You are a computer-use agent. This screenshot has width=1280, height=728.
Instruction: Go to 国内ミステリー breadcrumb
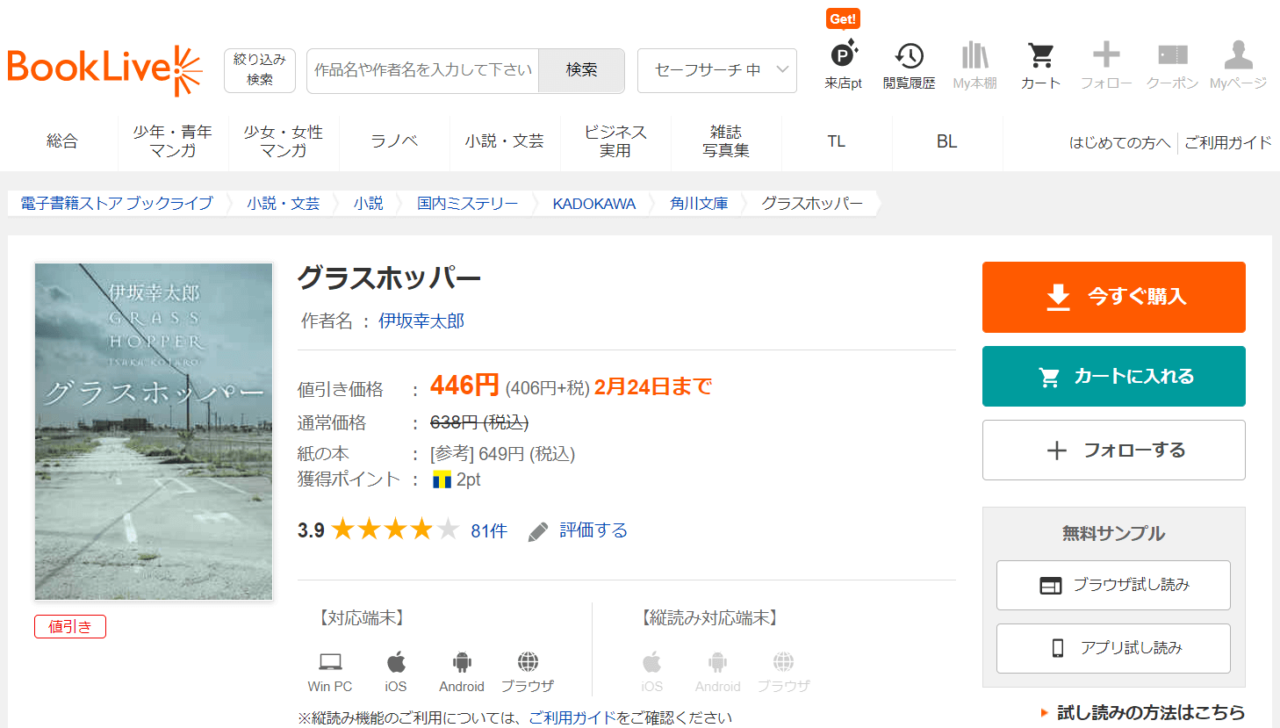[x=467, y=203]
